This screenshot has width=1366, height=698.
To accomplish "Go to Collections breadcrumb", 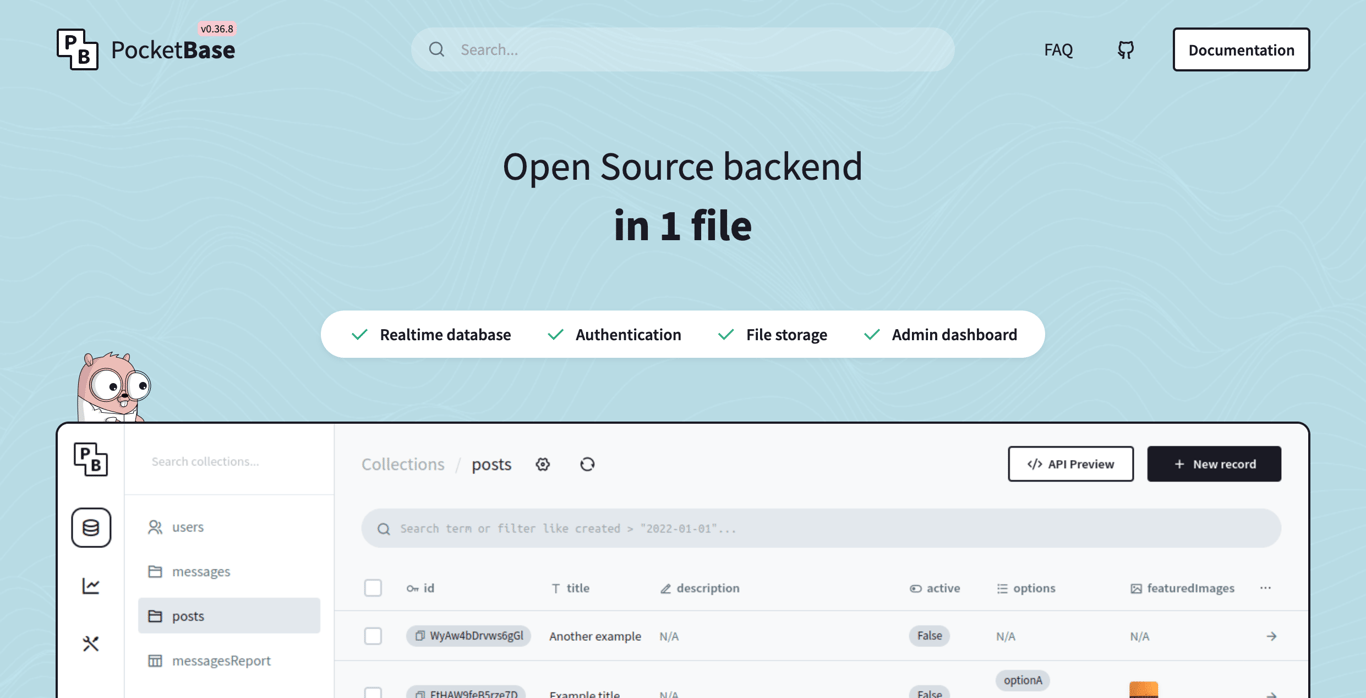I will tap(403, 464).
